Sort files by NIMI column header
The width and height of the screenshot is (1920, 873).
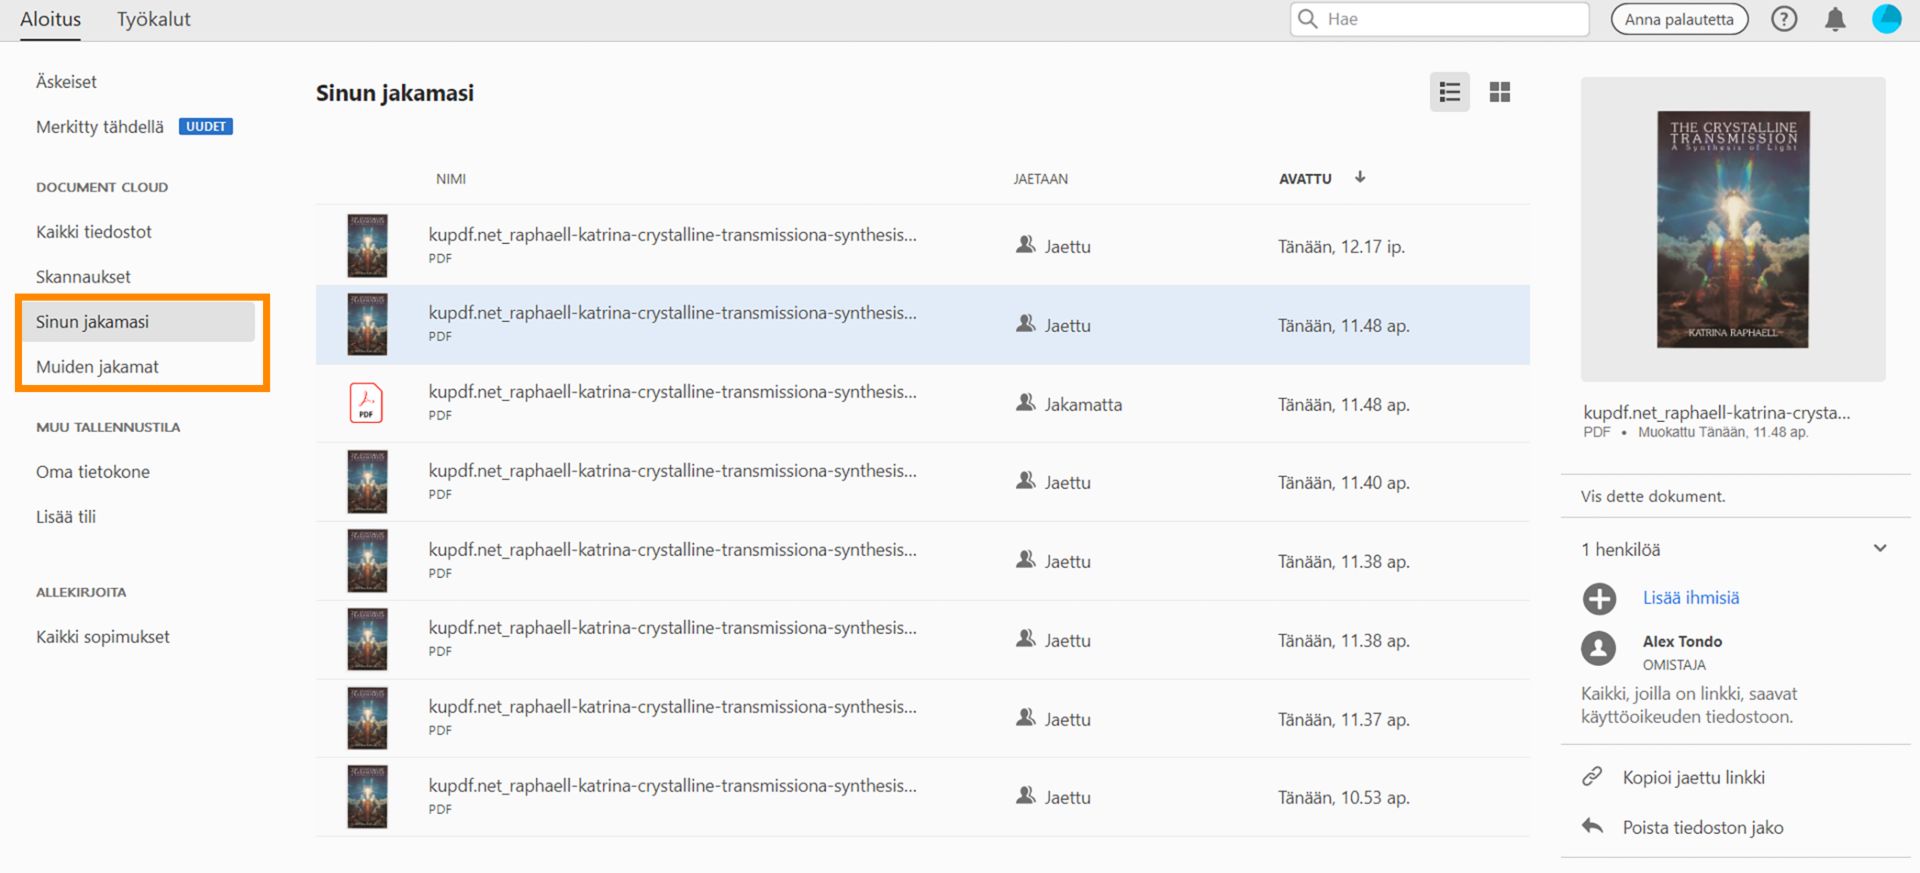pos(451,179)
